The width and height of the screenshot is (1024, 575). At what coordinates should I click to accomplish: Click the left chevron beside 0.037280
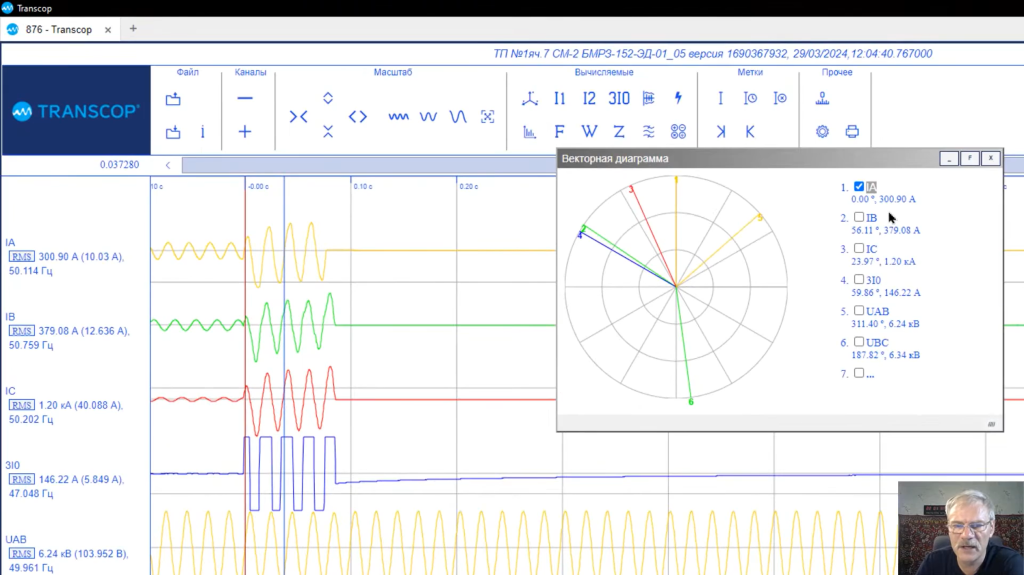168,165
